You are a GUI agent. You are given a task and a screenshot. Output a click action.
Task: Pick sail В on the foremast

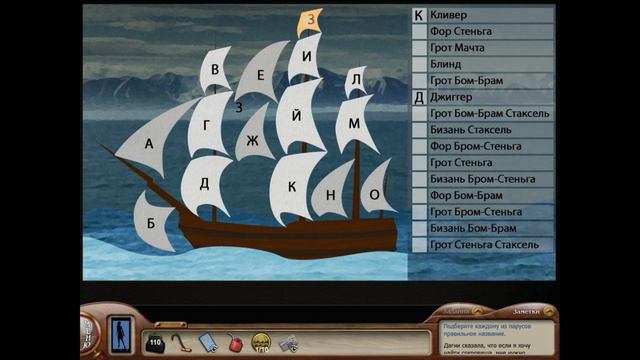215,69
